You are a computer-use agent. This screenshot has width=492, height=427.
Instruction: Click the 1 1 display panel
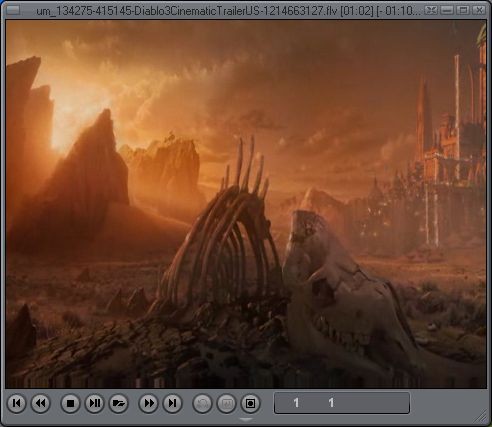[x=342, y=403]
